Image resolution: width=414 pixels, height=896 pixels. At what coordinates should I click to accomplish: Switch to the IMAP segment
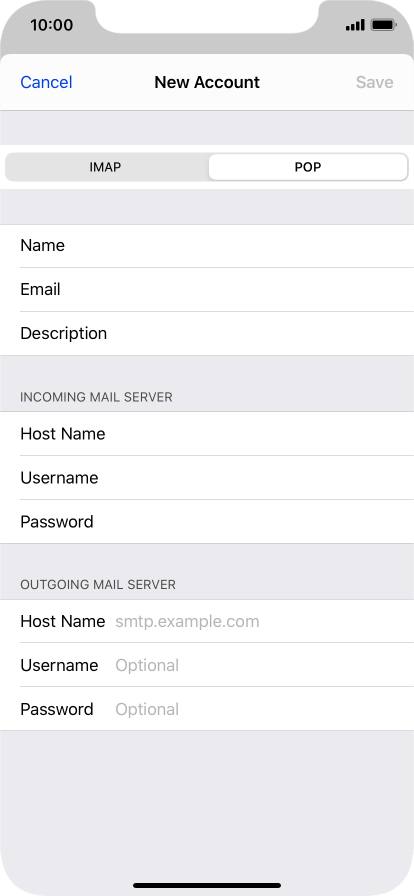pos(106,167)
